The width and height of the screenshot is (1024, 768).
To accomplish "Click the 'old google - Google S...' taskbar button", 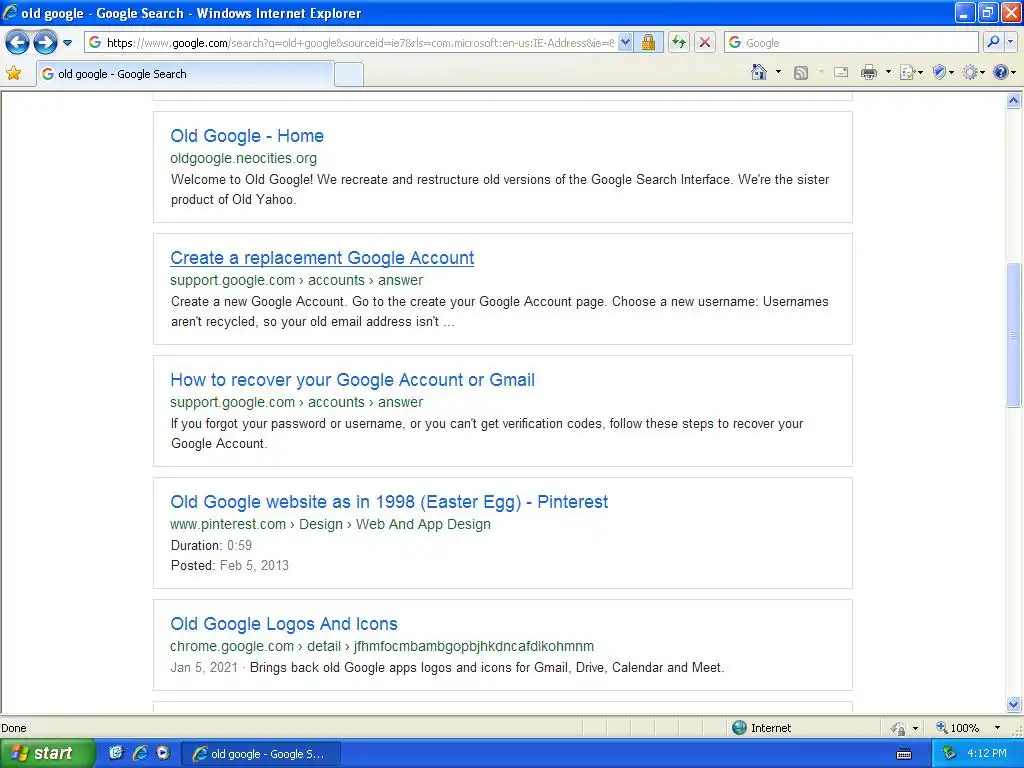I will pos(261,754).
